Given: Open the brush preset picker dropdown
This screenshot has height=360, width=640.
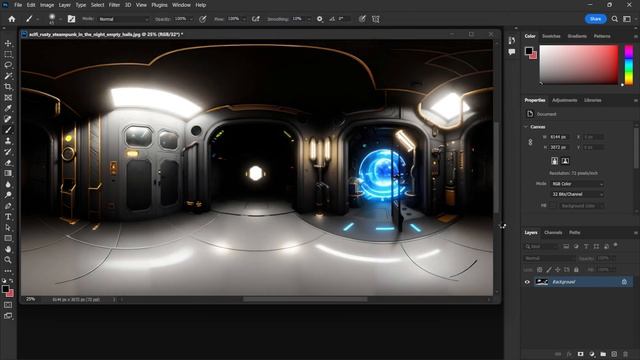Looking at the screenshot, I should [60, 19].
